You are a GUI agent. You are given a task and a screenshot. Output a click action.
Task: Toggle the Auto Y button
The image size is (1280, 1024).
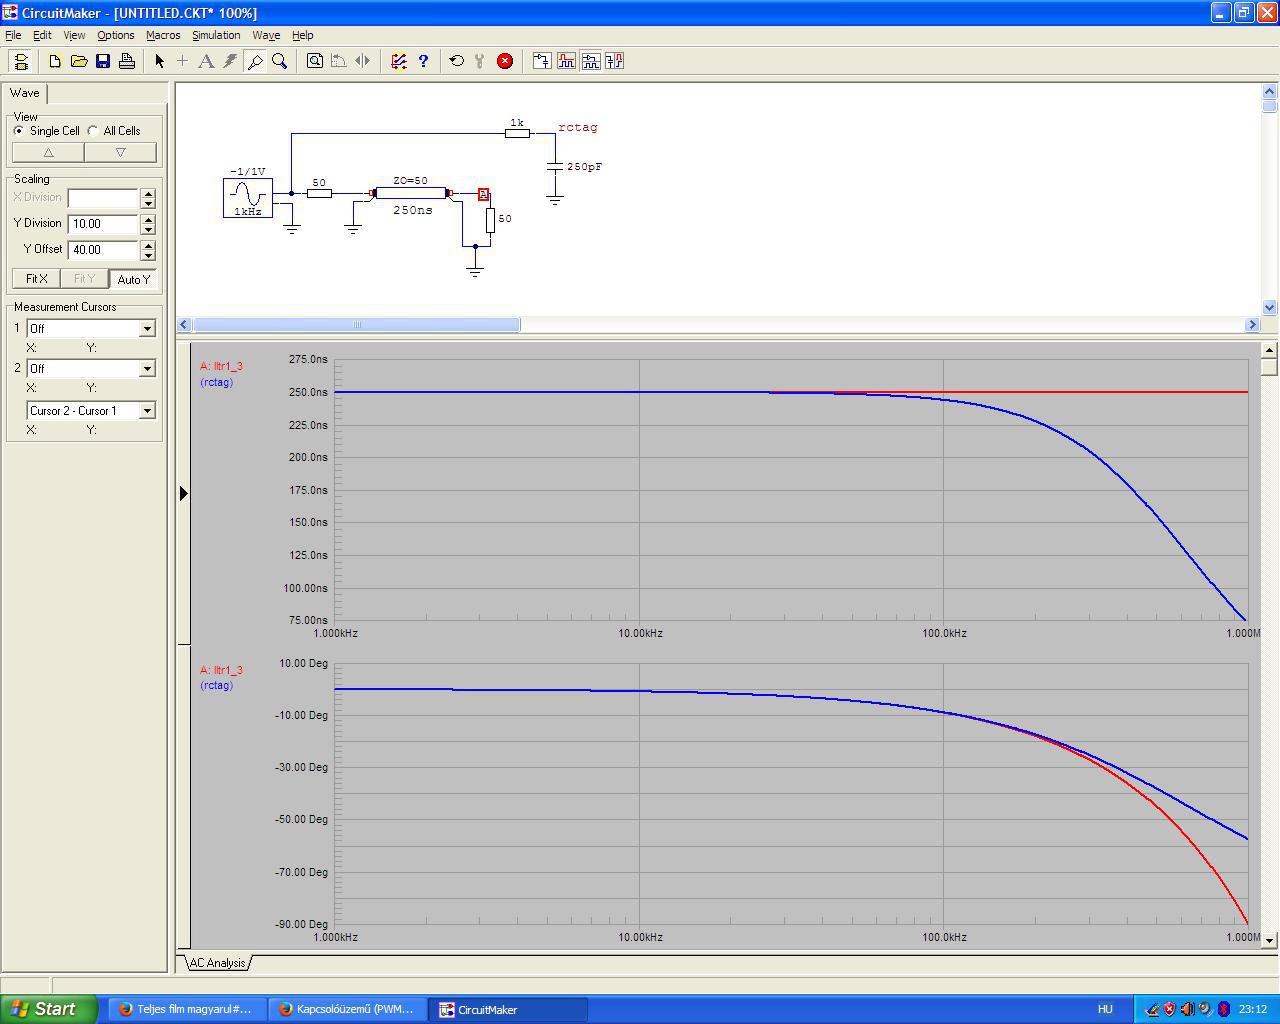[133, 279]
